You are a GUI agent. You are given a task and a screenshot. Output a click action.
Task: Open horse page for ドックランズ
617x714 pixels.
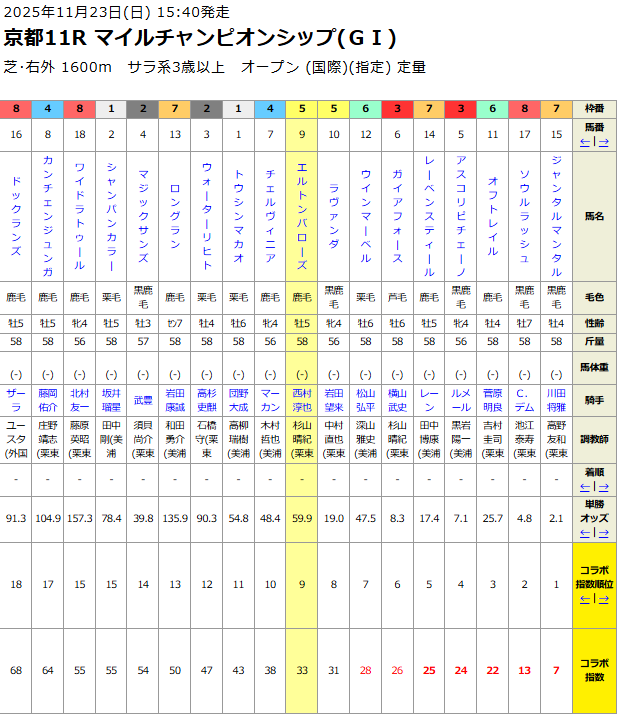[16, 218]
